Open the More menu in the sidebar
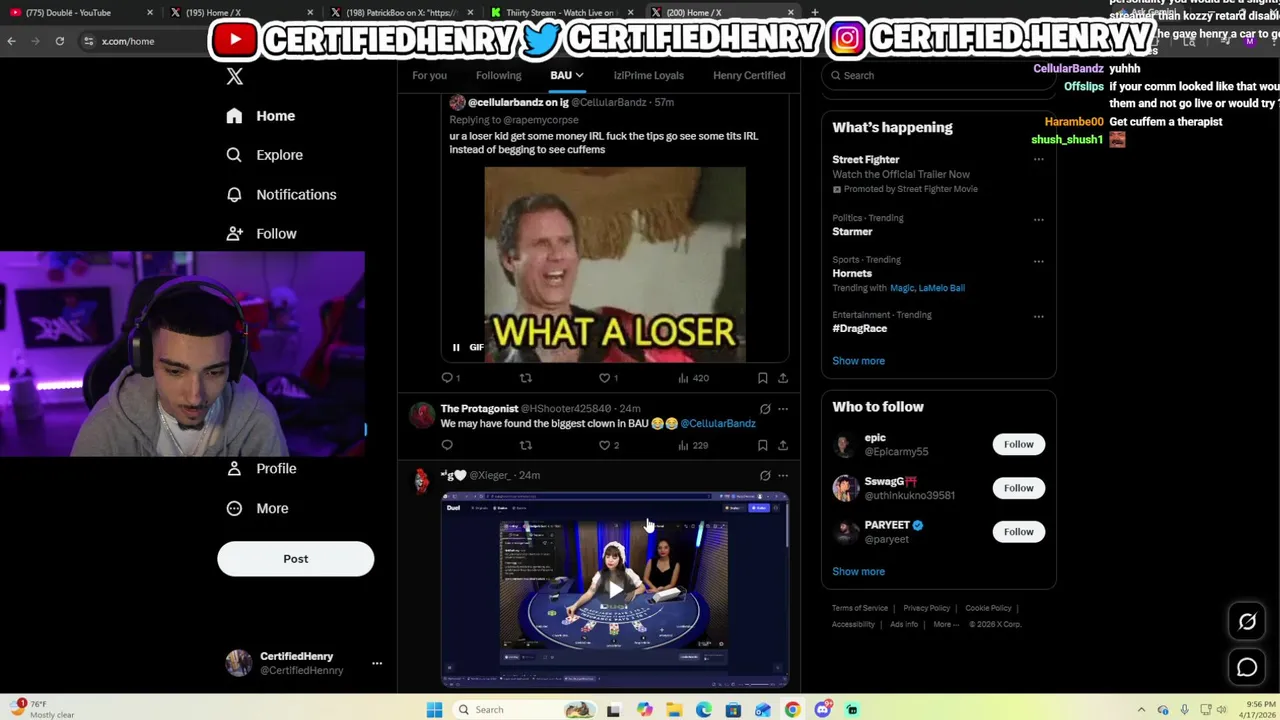This screenshot has width=1280, height=720. pos(257,509)
